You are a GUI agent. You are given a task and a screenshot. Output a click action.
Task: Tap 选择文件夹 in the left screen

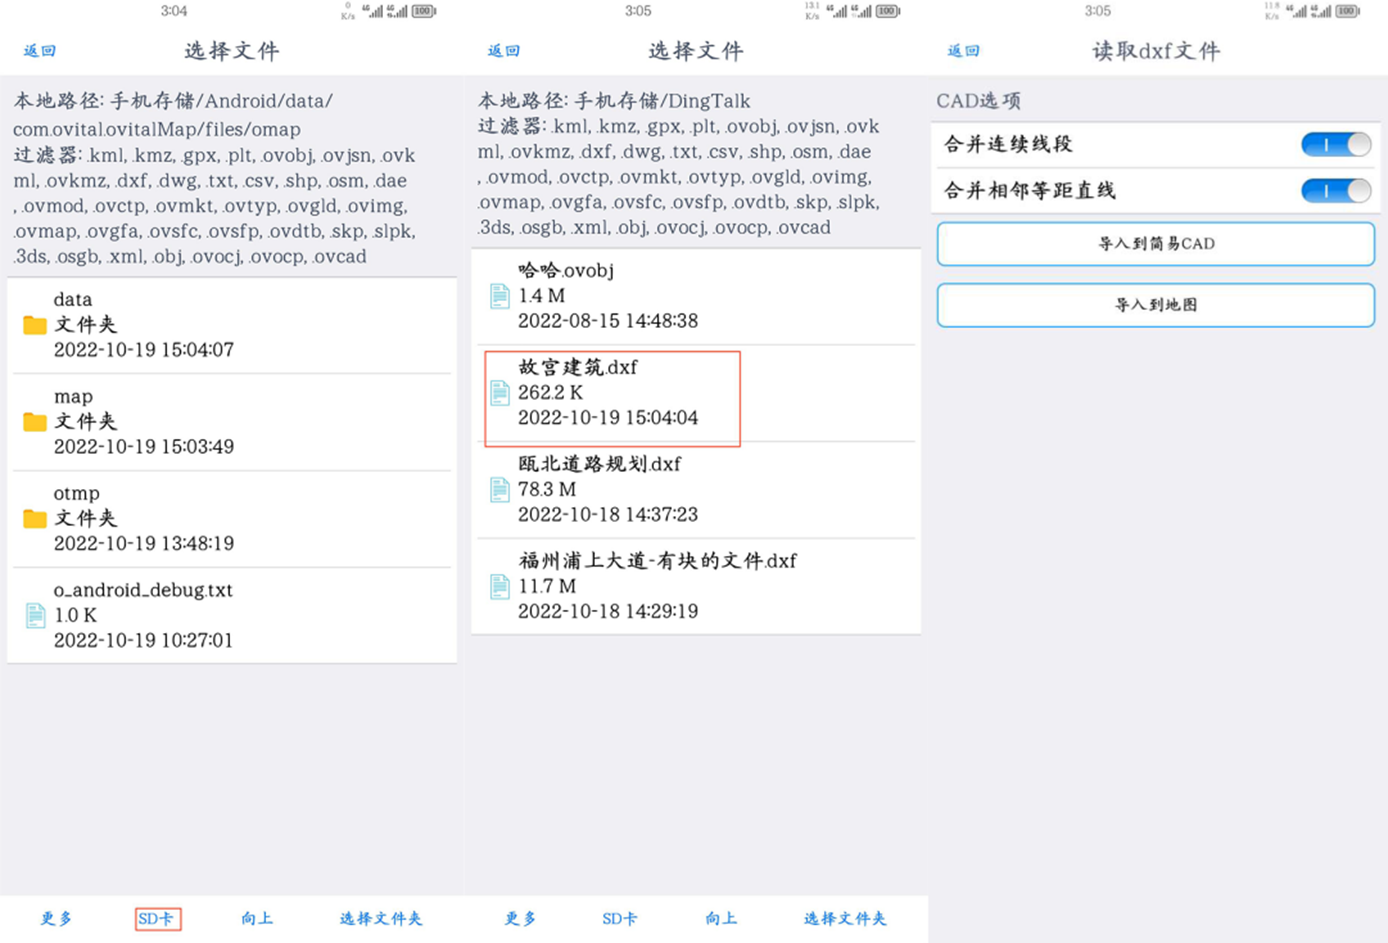pyautogui.click(x=380, y=918)
